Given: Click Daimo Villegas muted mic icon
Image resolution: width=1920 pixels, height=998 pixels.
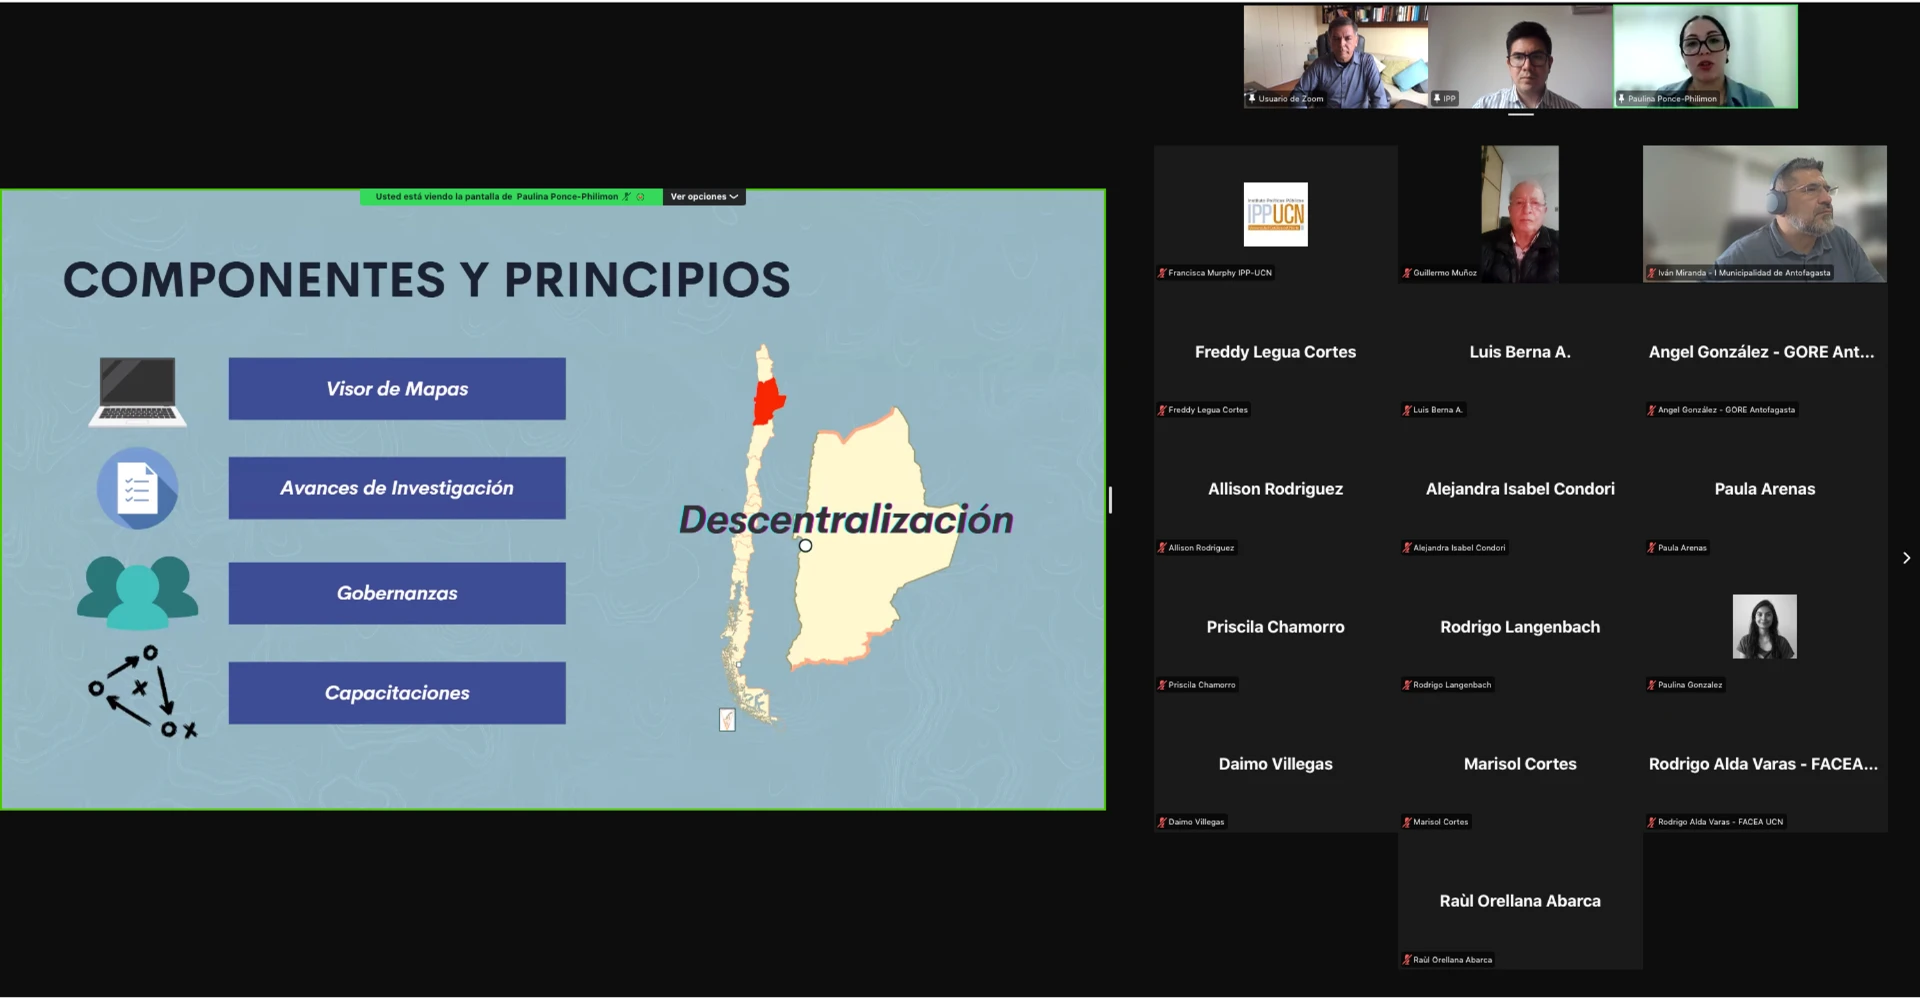Looking at the screenshot, I should click(1162, 822).
